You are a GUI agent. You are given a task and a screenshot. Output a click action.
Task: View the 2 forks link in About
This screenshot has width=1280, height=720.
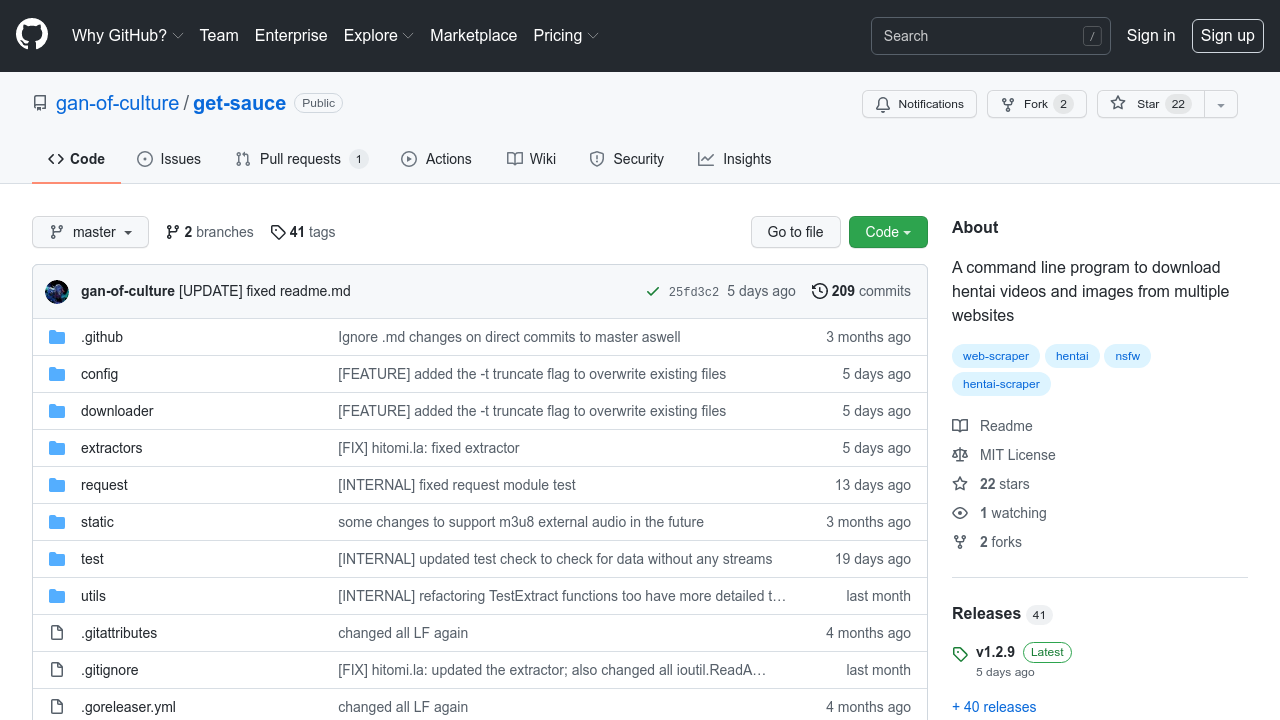pyautogui.click(x=987, y=542)
